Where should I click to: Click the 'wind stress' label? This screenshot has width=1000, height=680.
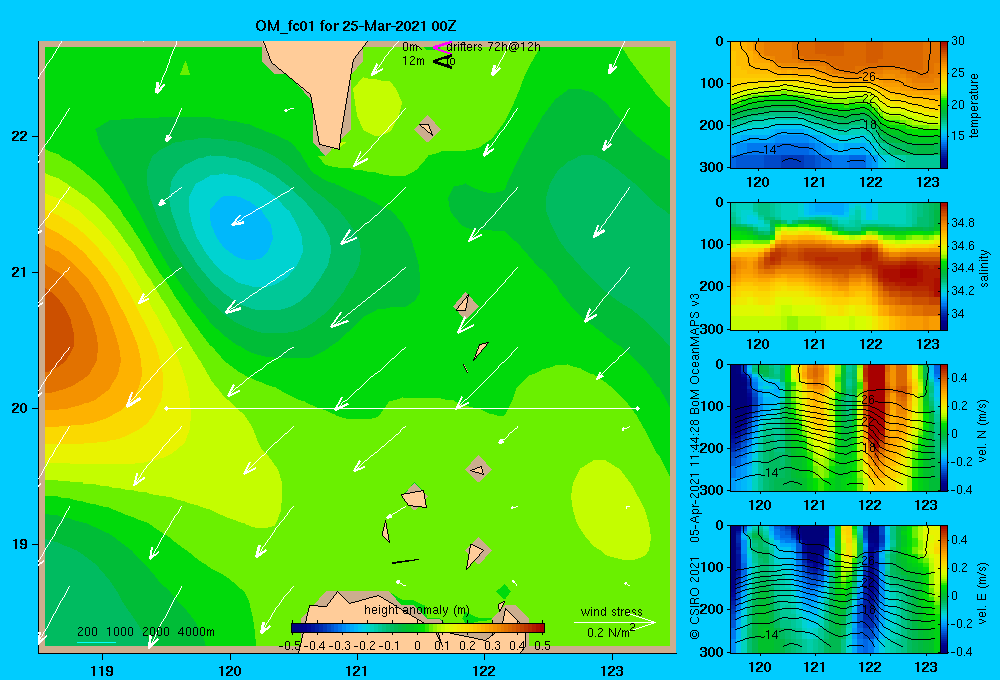click(611, 611)
